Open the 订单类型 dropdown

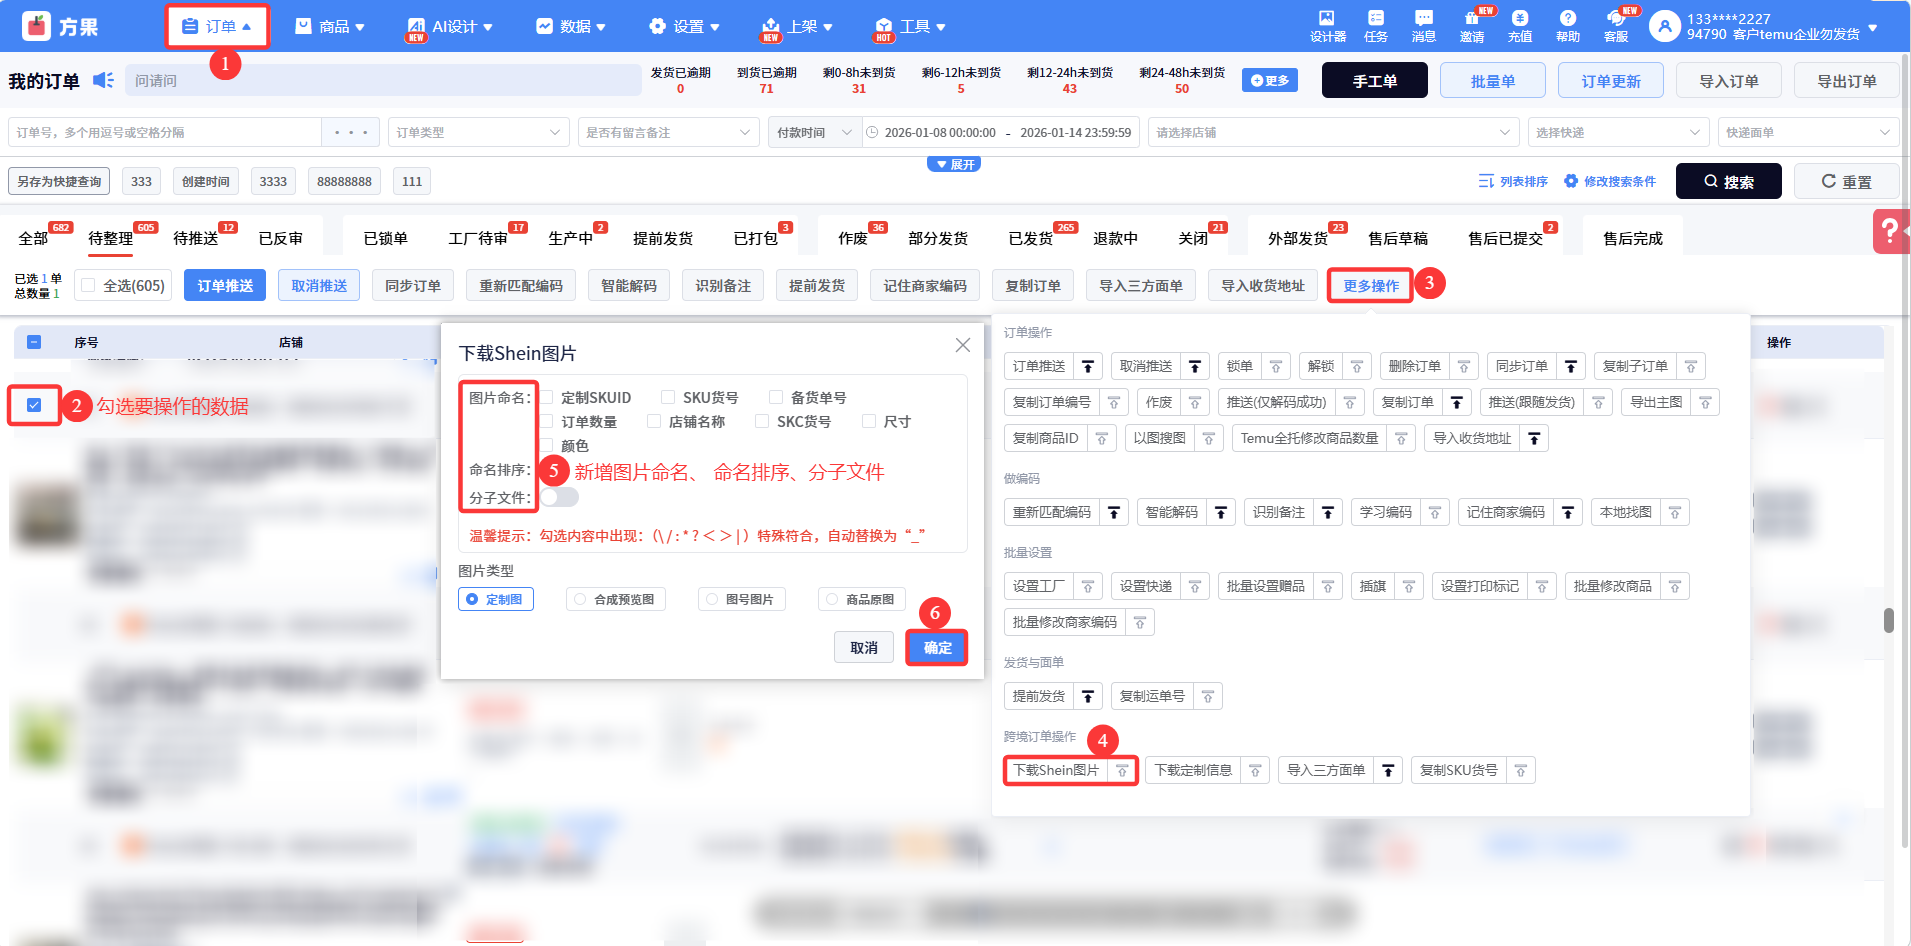tap(479, 132)
